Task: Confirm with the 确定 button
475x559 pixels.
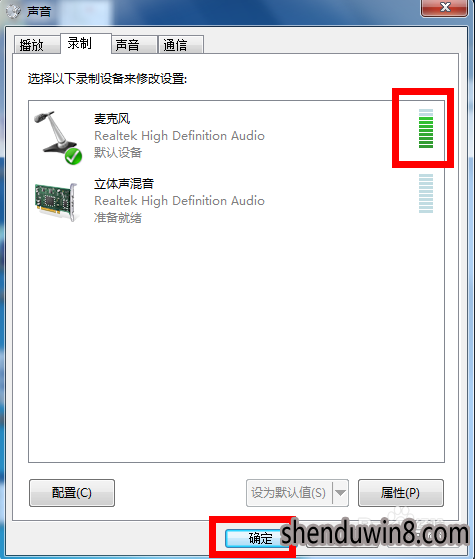Action: coord(260,538)
